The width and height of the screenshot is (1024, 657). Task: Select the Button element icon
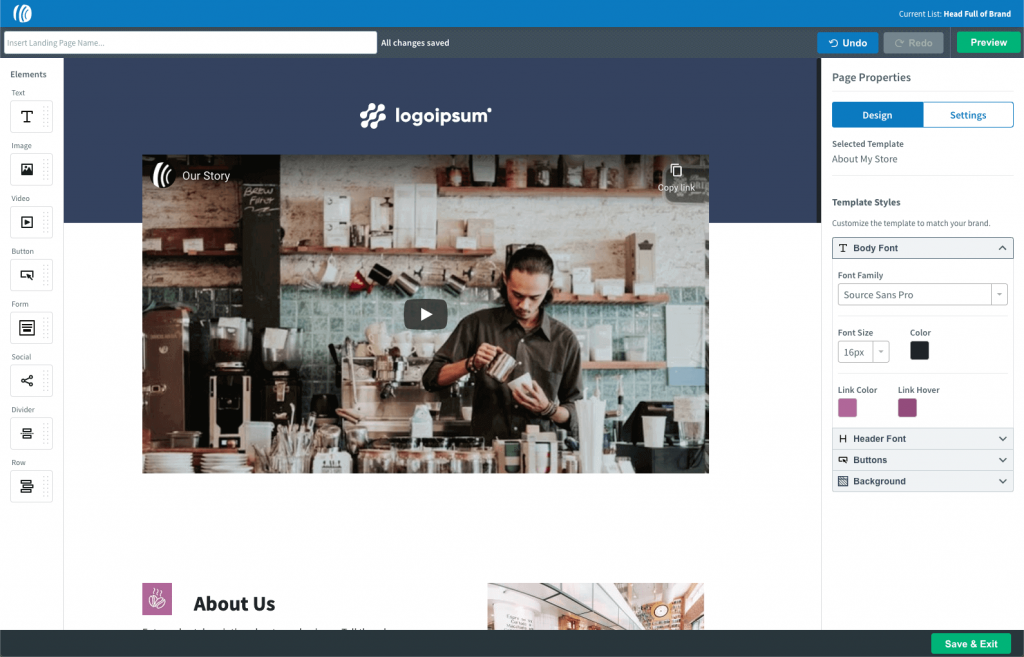click(x=27, y=275)
